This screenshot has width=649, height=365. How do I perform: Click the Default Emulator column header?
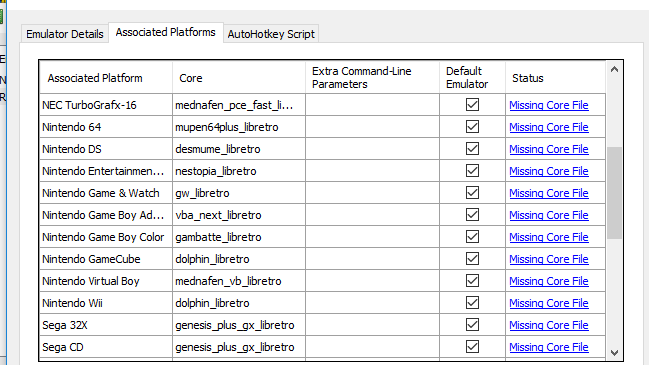(x=472, y=77)
